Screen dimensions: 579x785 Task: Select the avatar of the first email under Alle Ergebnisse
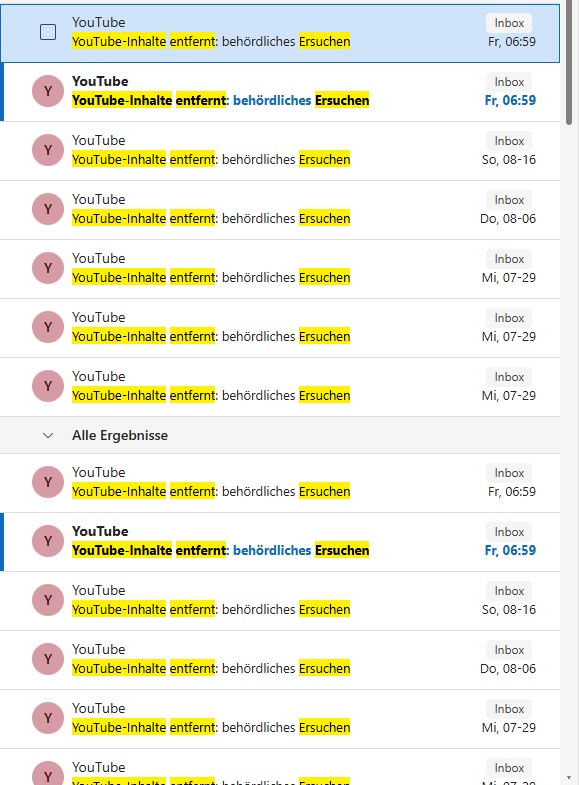coord(48,482)
